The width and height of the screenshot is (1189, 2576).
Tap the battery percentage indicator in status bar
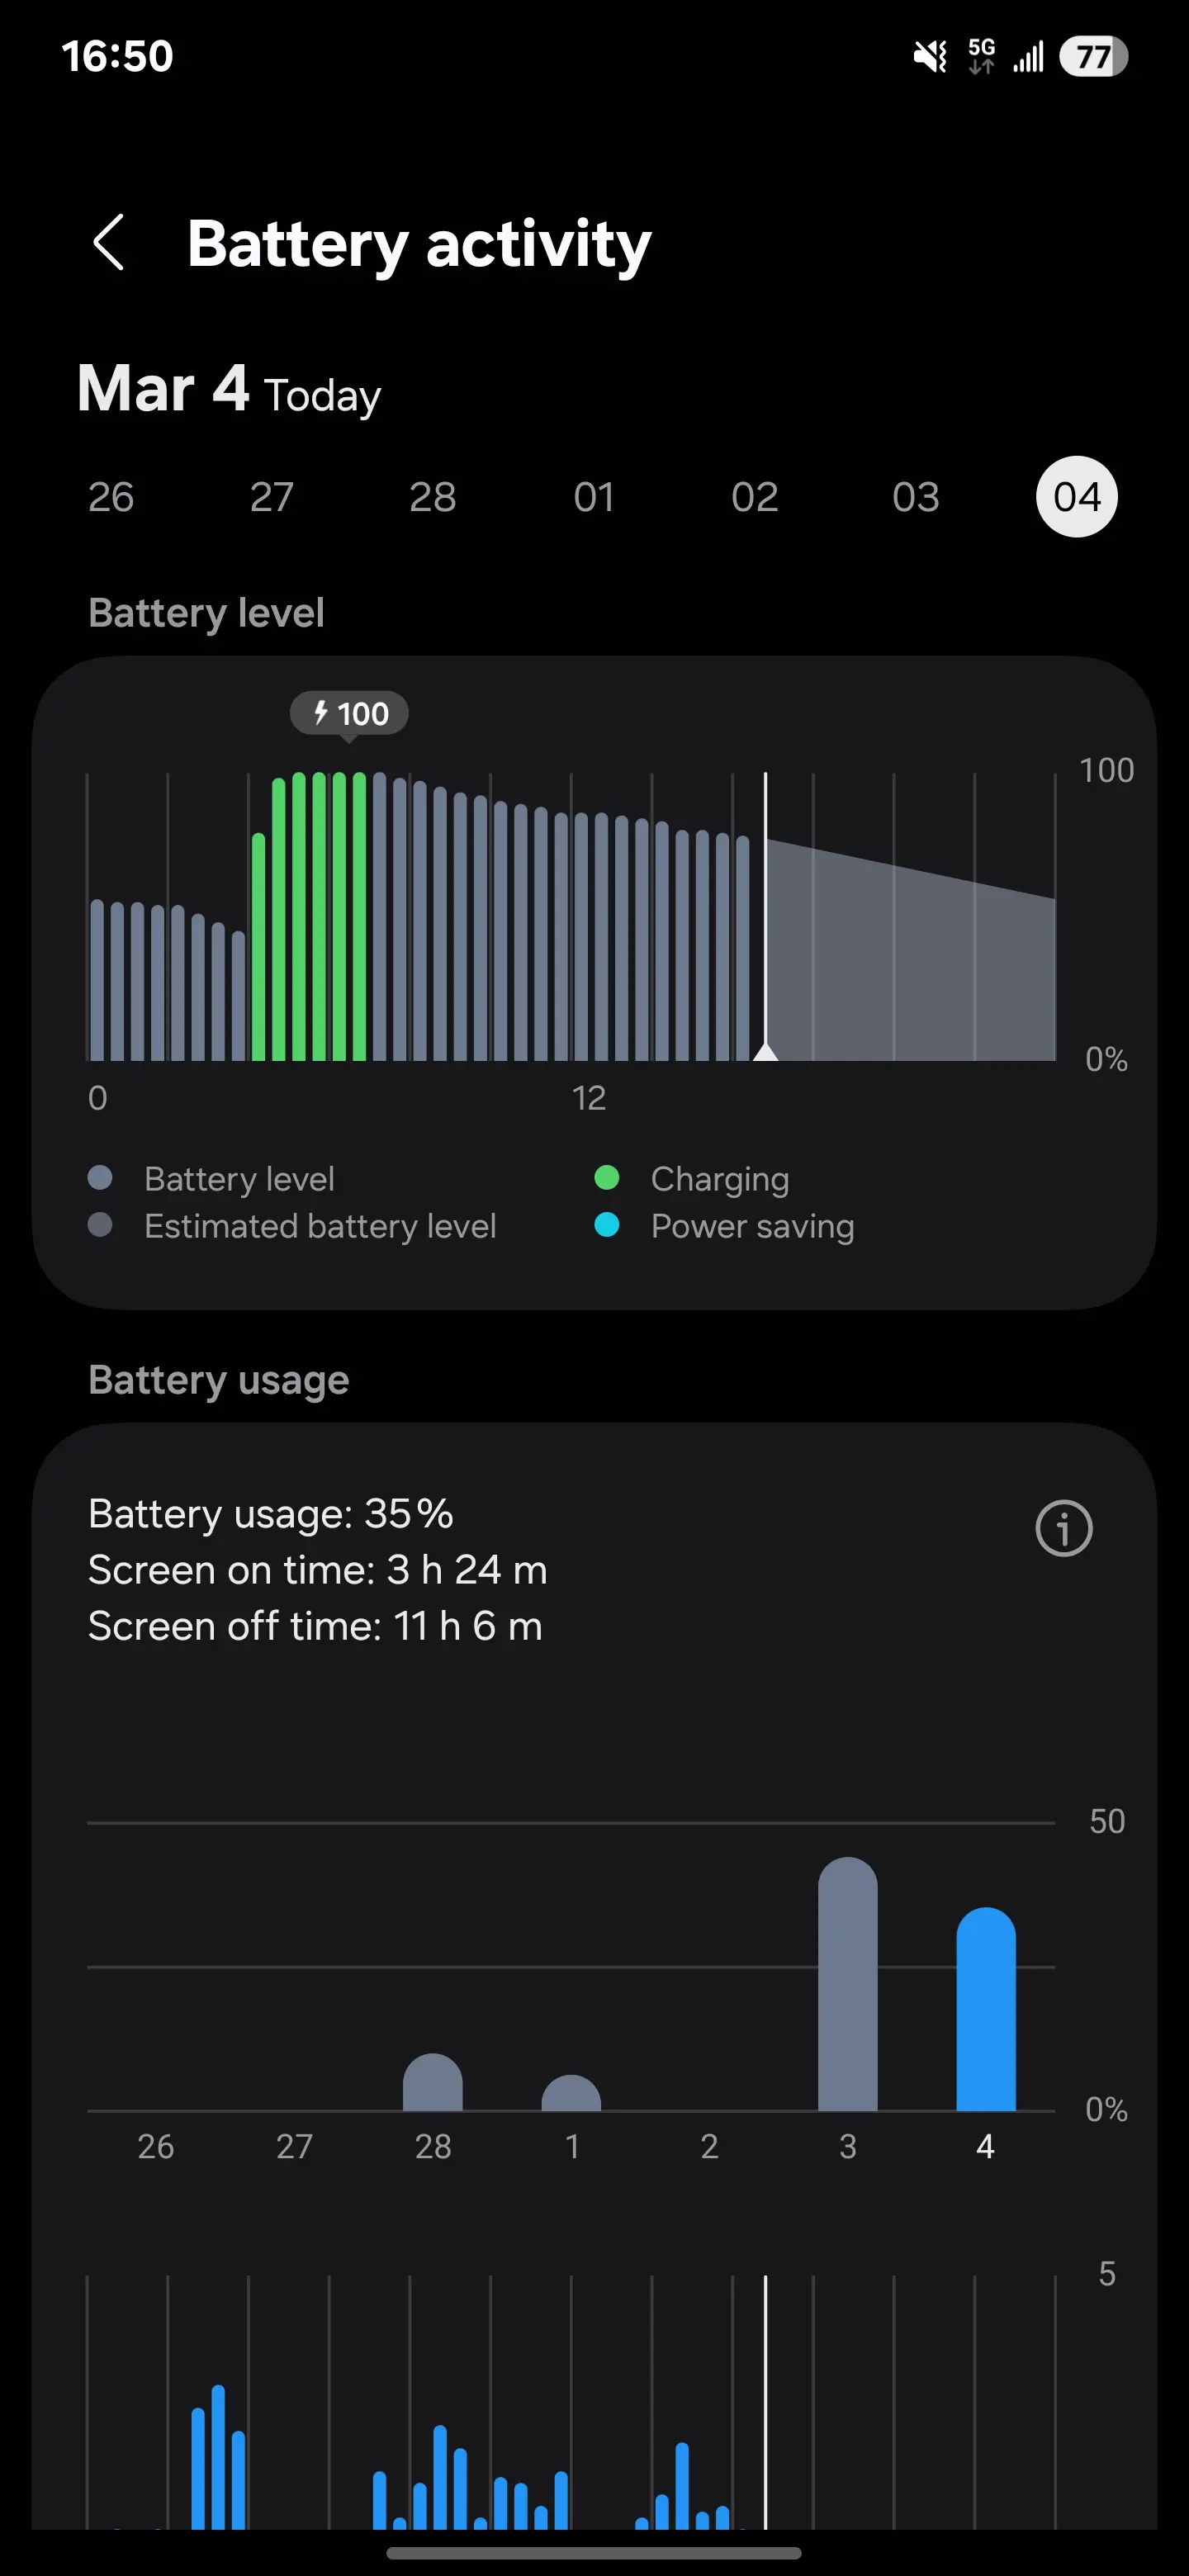tap(1094, 56)
